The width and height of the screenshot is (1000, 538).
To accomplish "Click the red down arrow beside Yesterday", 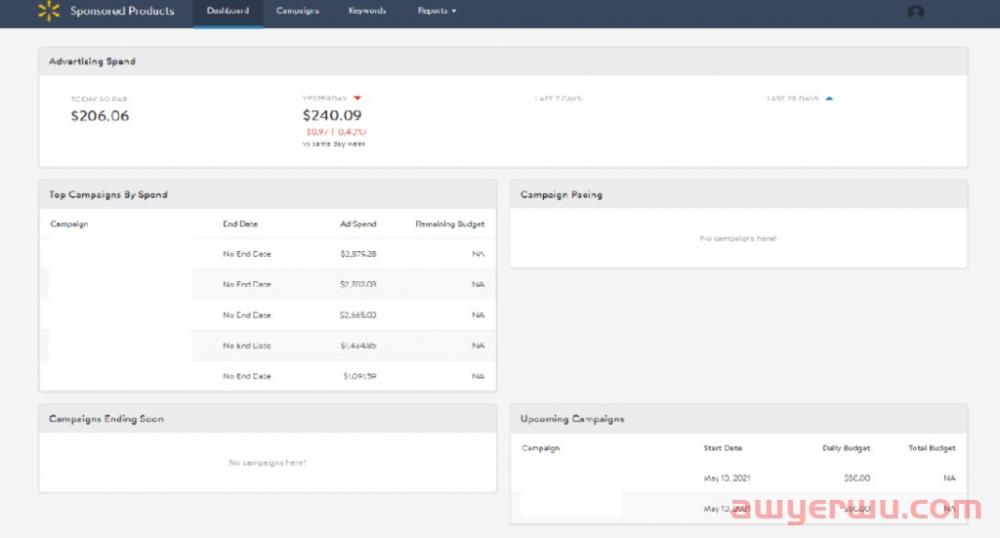I will coord(357,98).
